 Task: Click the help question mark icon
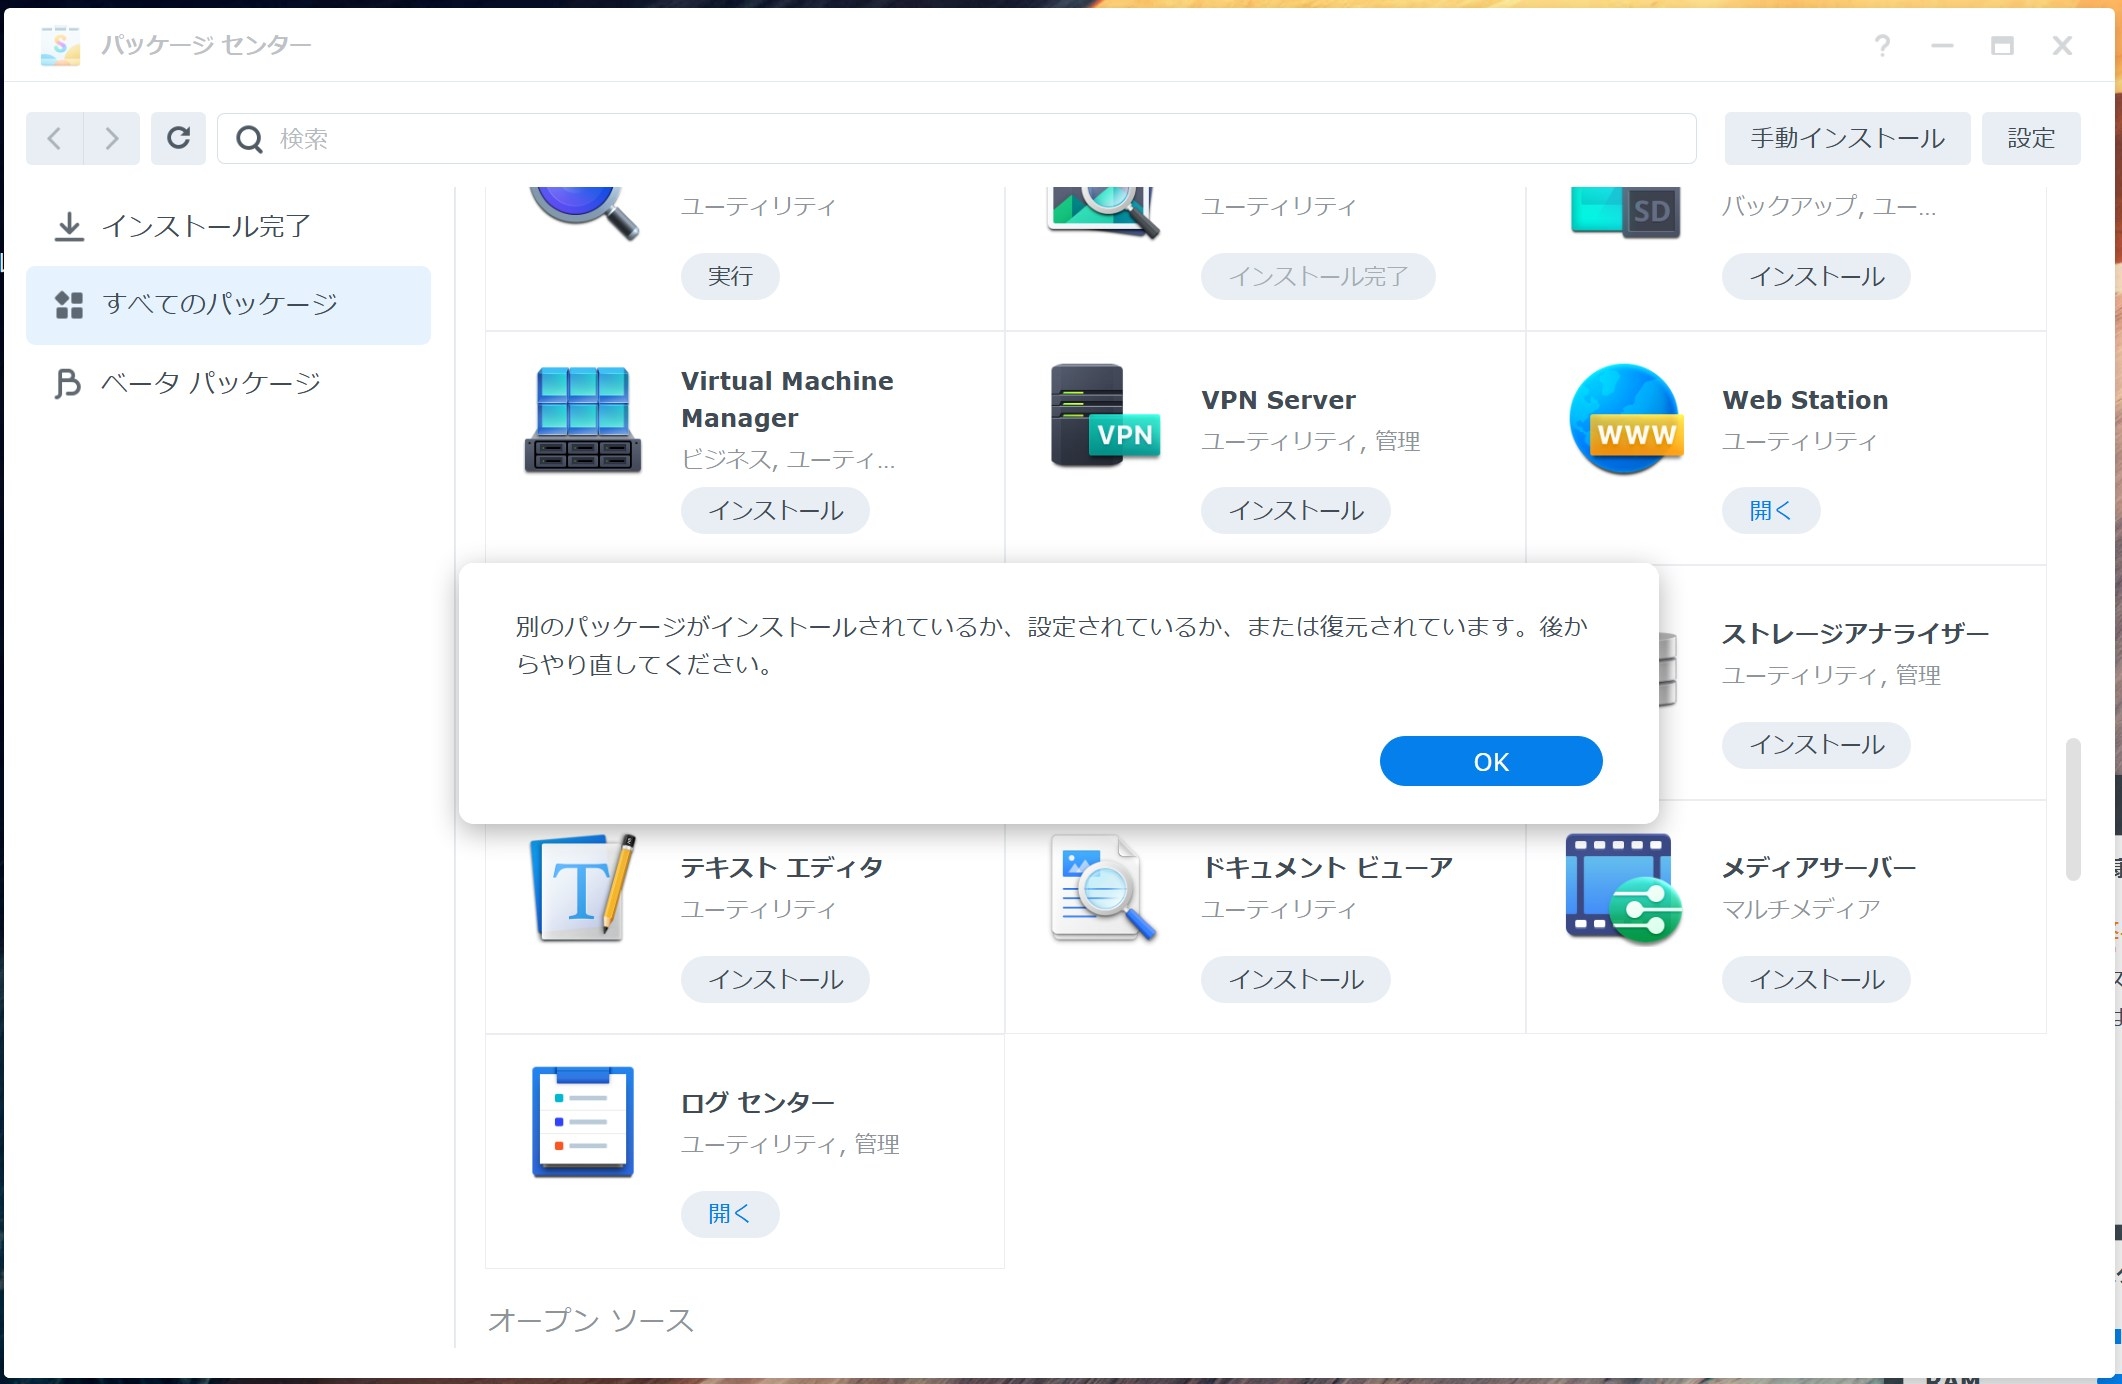point(1881,46)
